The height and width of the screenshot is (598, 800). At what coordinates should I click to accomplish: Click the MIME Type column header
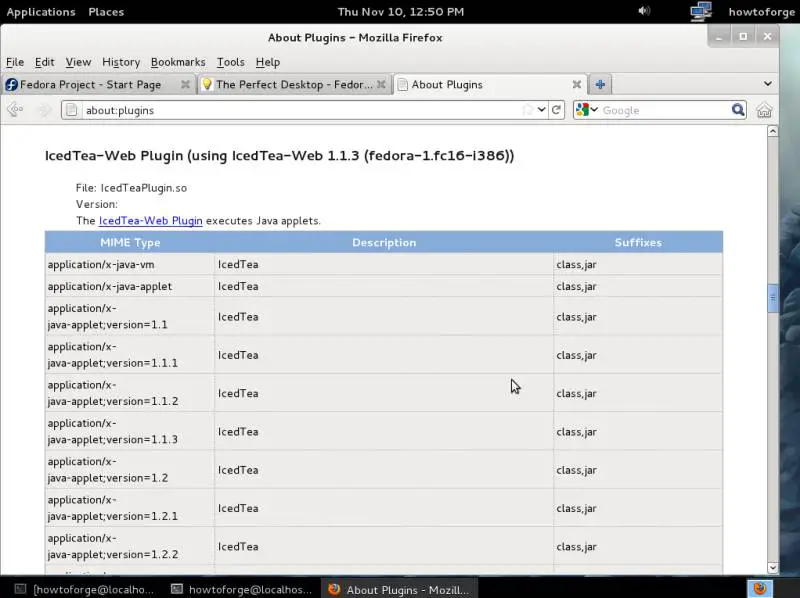[130, 242]
